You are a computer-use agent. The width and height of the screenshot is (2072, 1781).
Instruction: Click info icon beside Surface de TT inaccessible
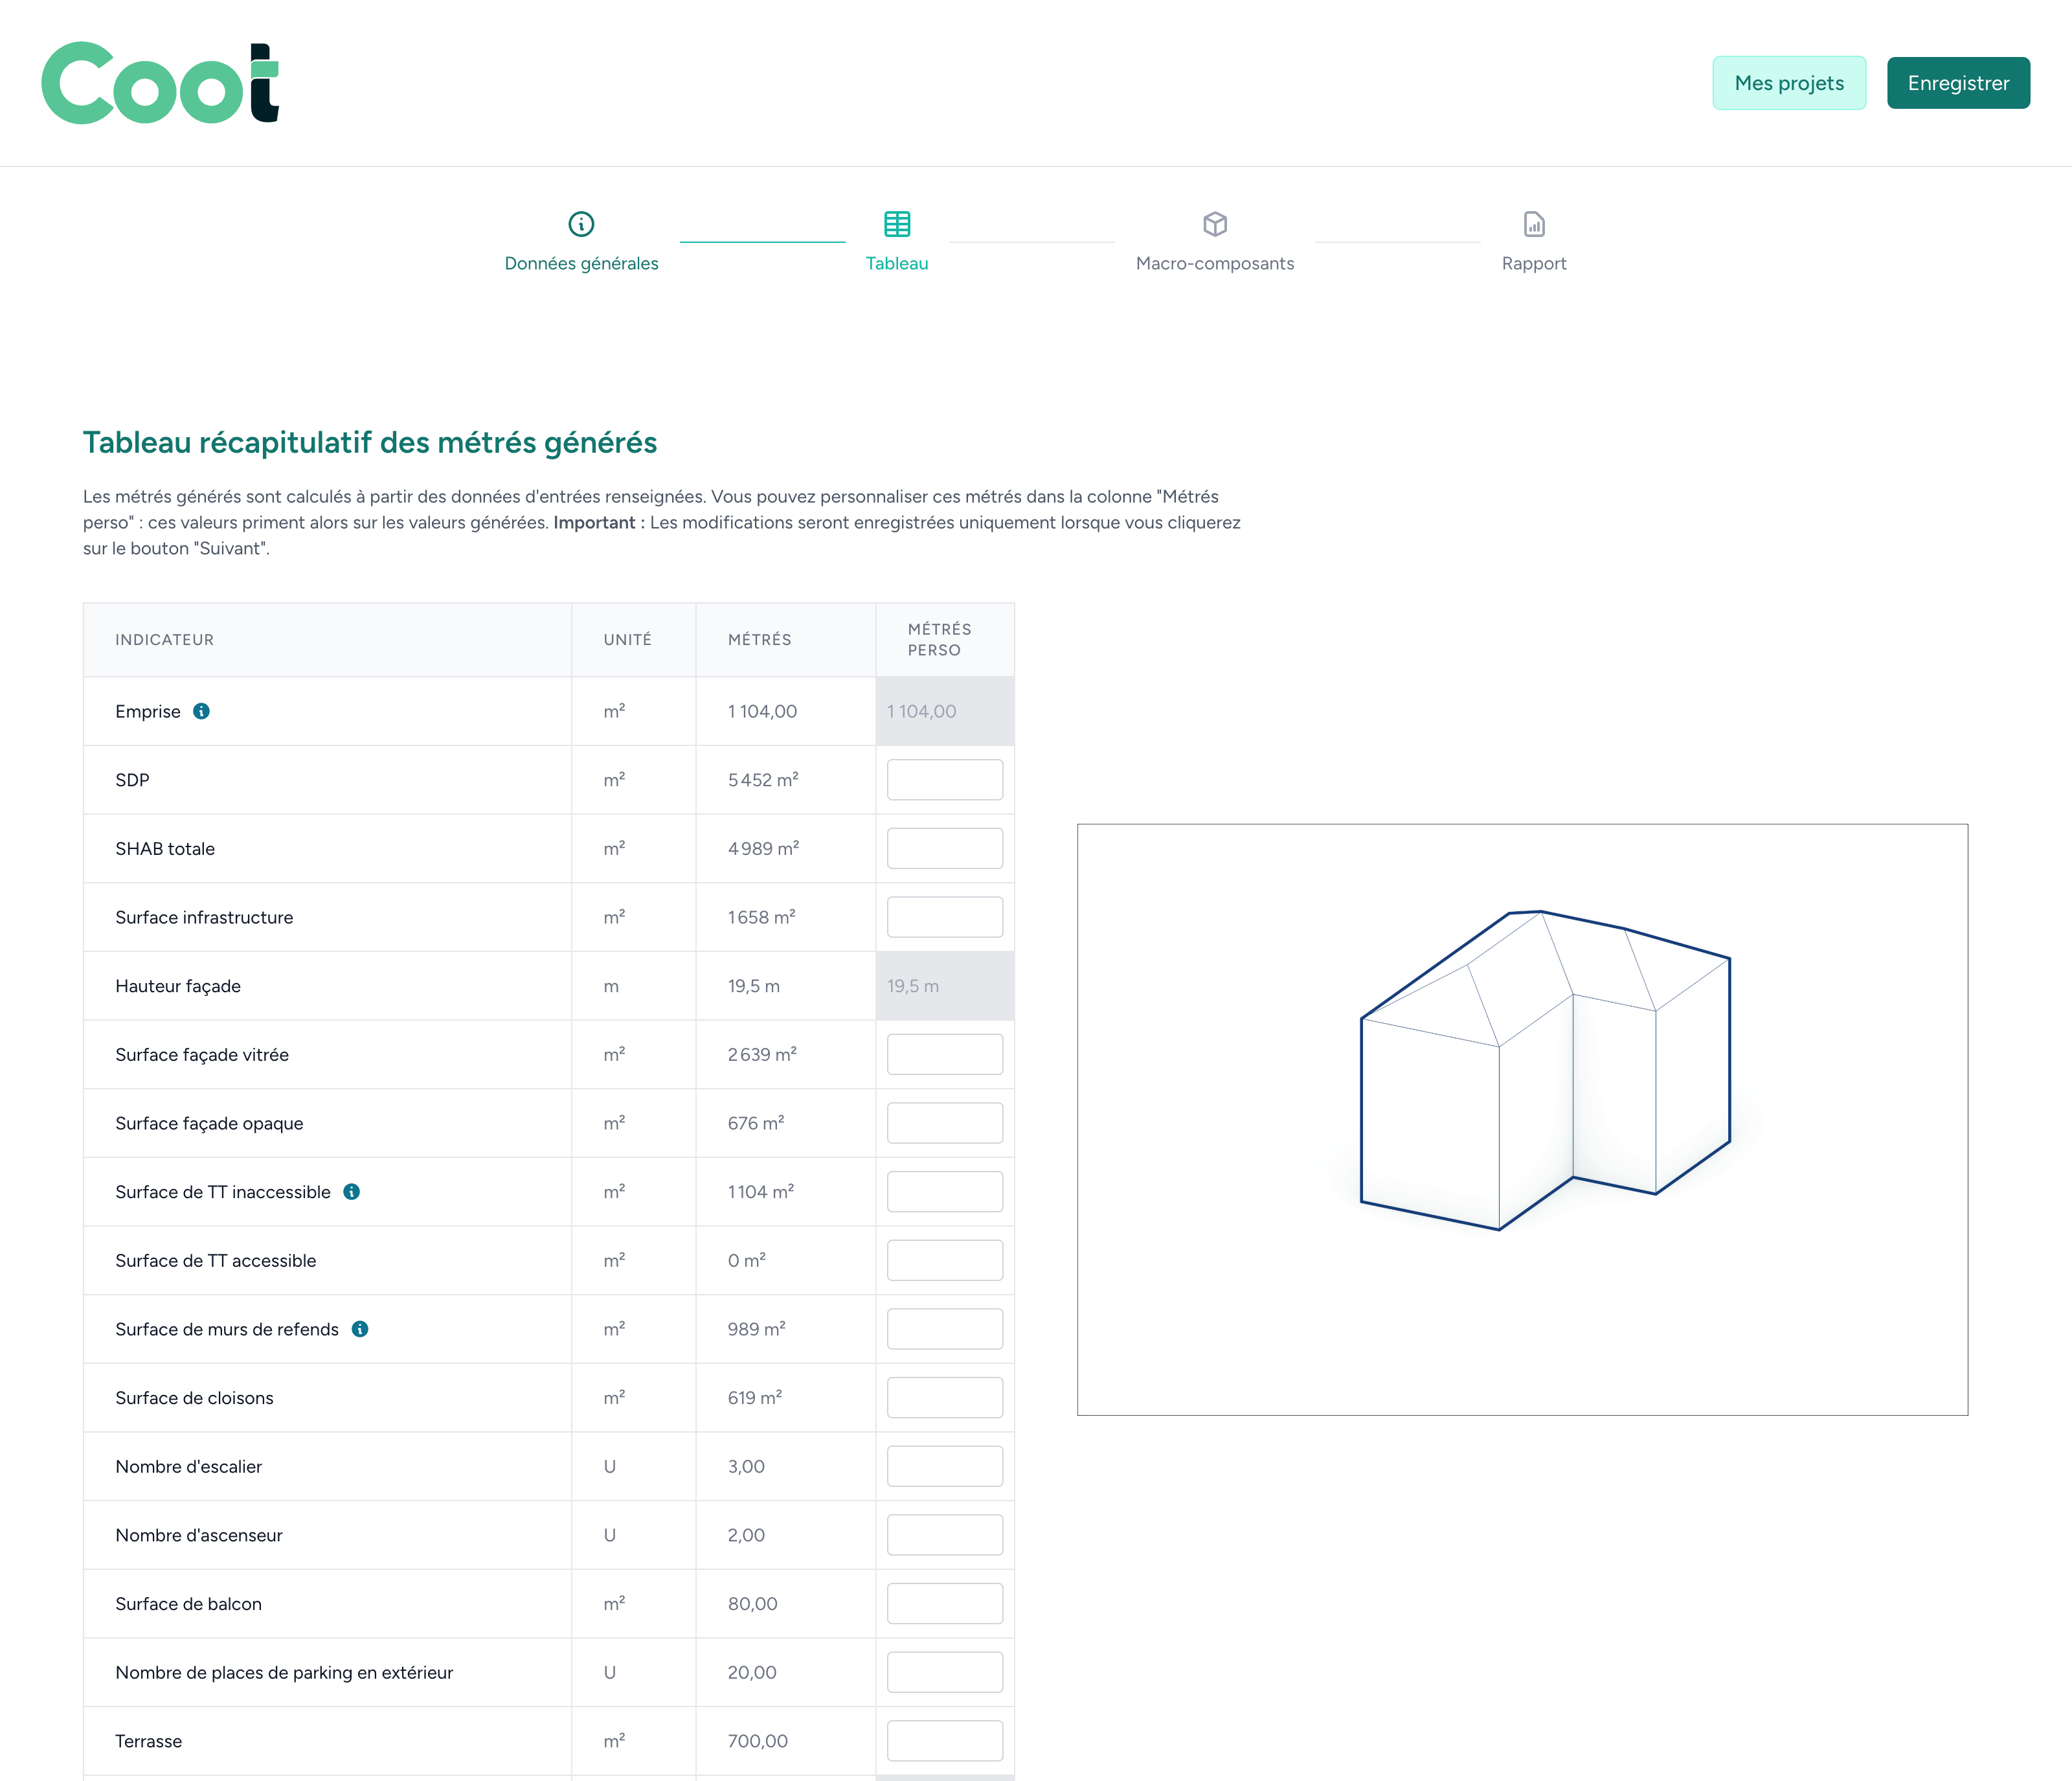351,1191
